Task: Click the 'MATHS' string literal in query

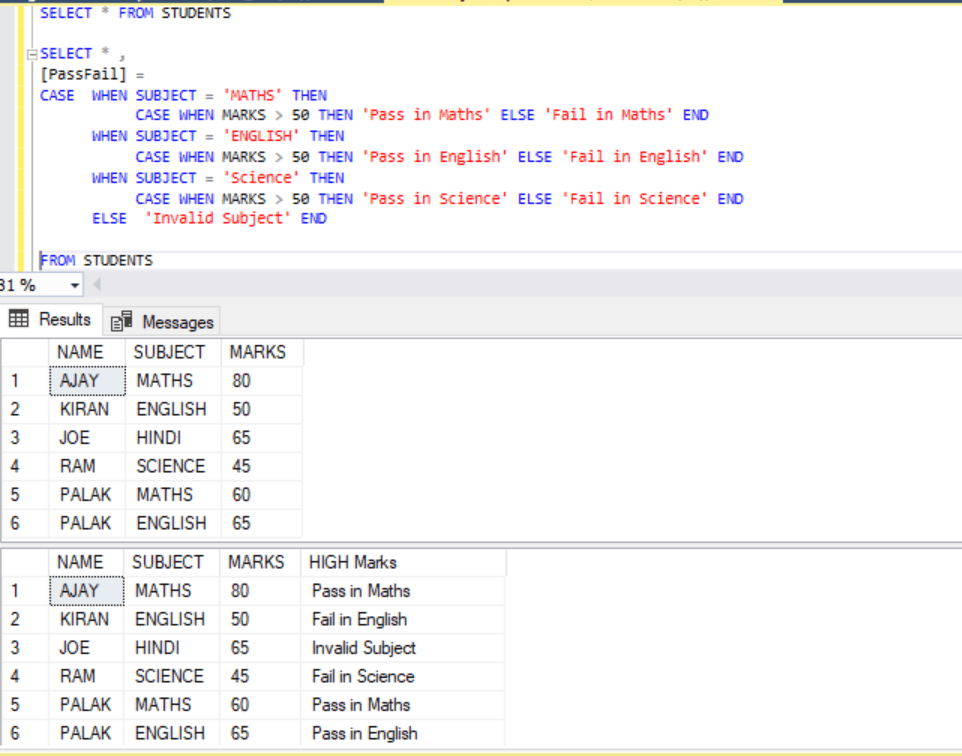Action: [252, 96]
